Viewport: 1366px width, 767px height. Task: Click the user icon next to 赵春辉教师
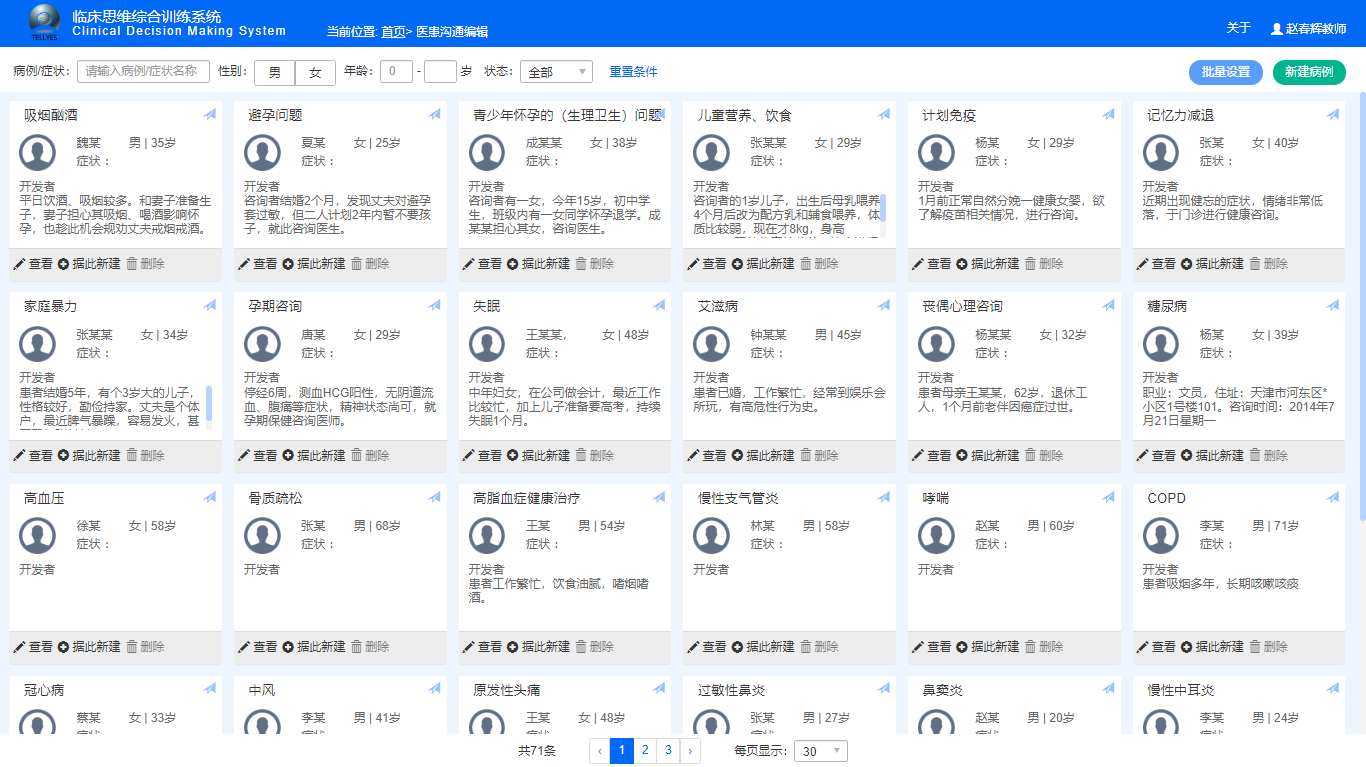(1277, 29)
